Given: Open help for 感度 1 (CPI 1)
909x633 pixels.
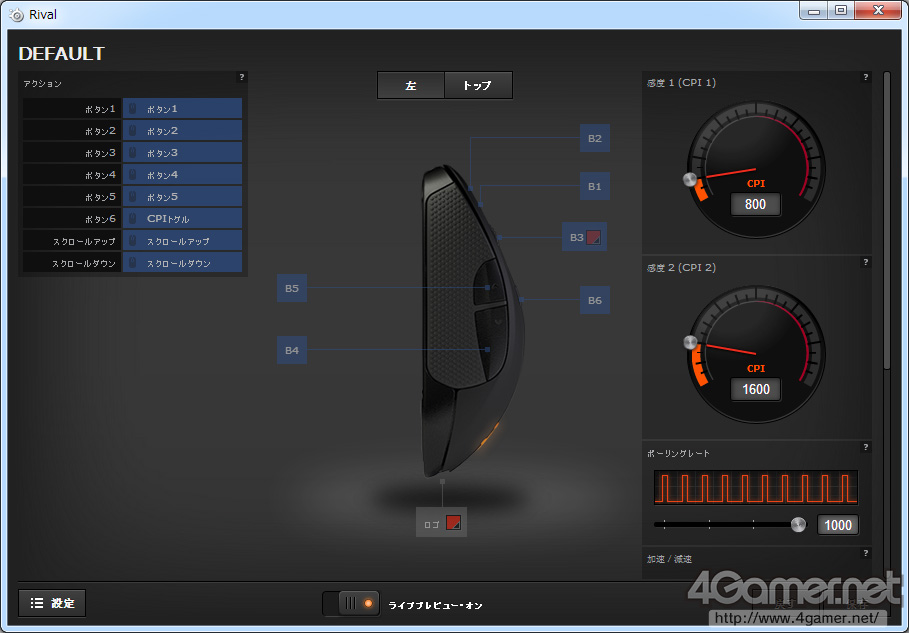Looking at the screenshot, I should coord(866,77).
